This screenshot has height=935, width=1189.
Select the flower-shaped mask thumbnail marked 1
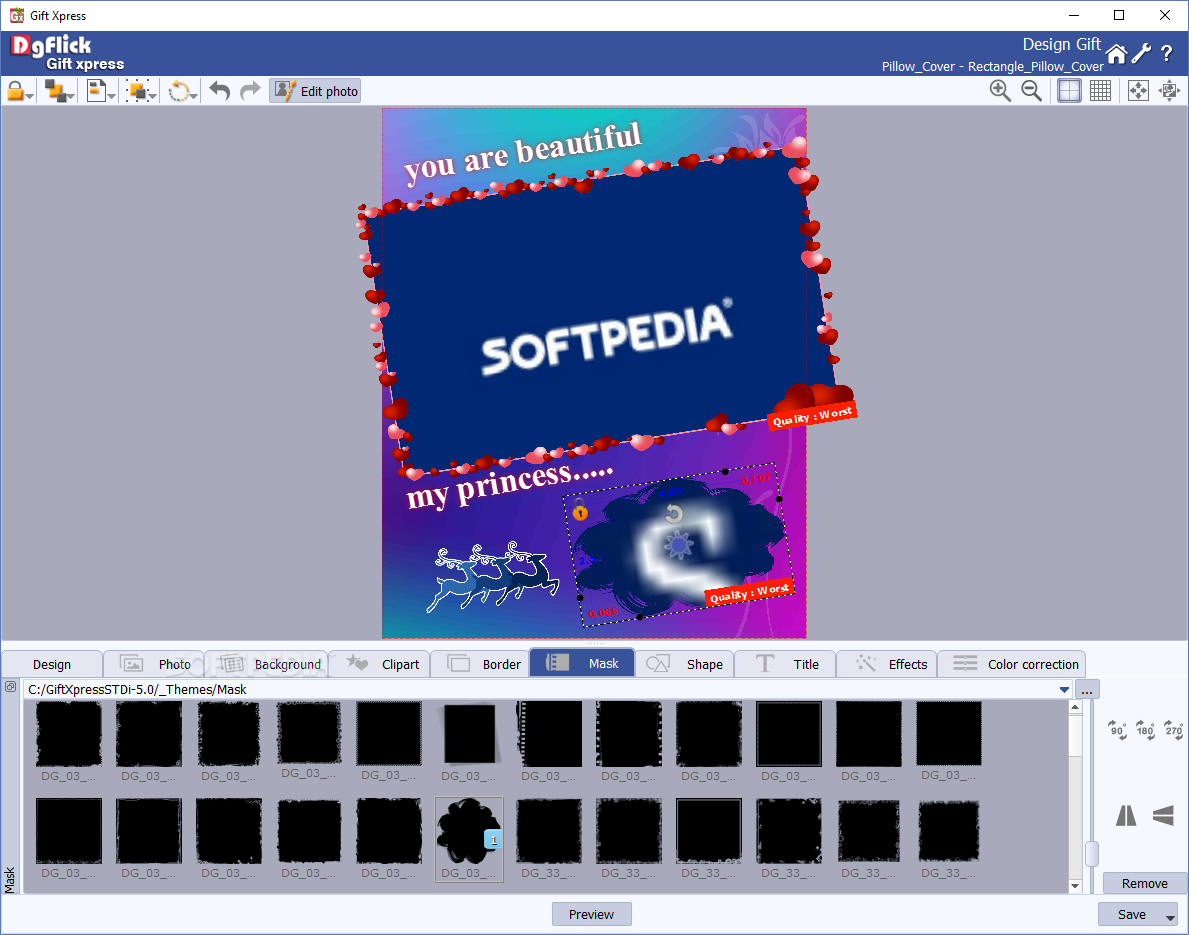(x=469, y=839)
